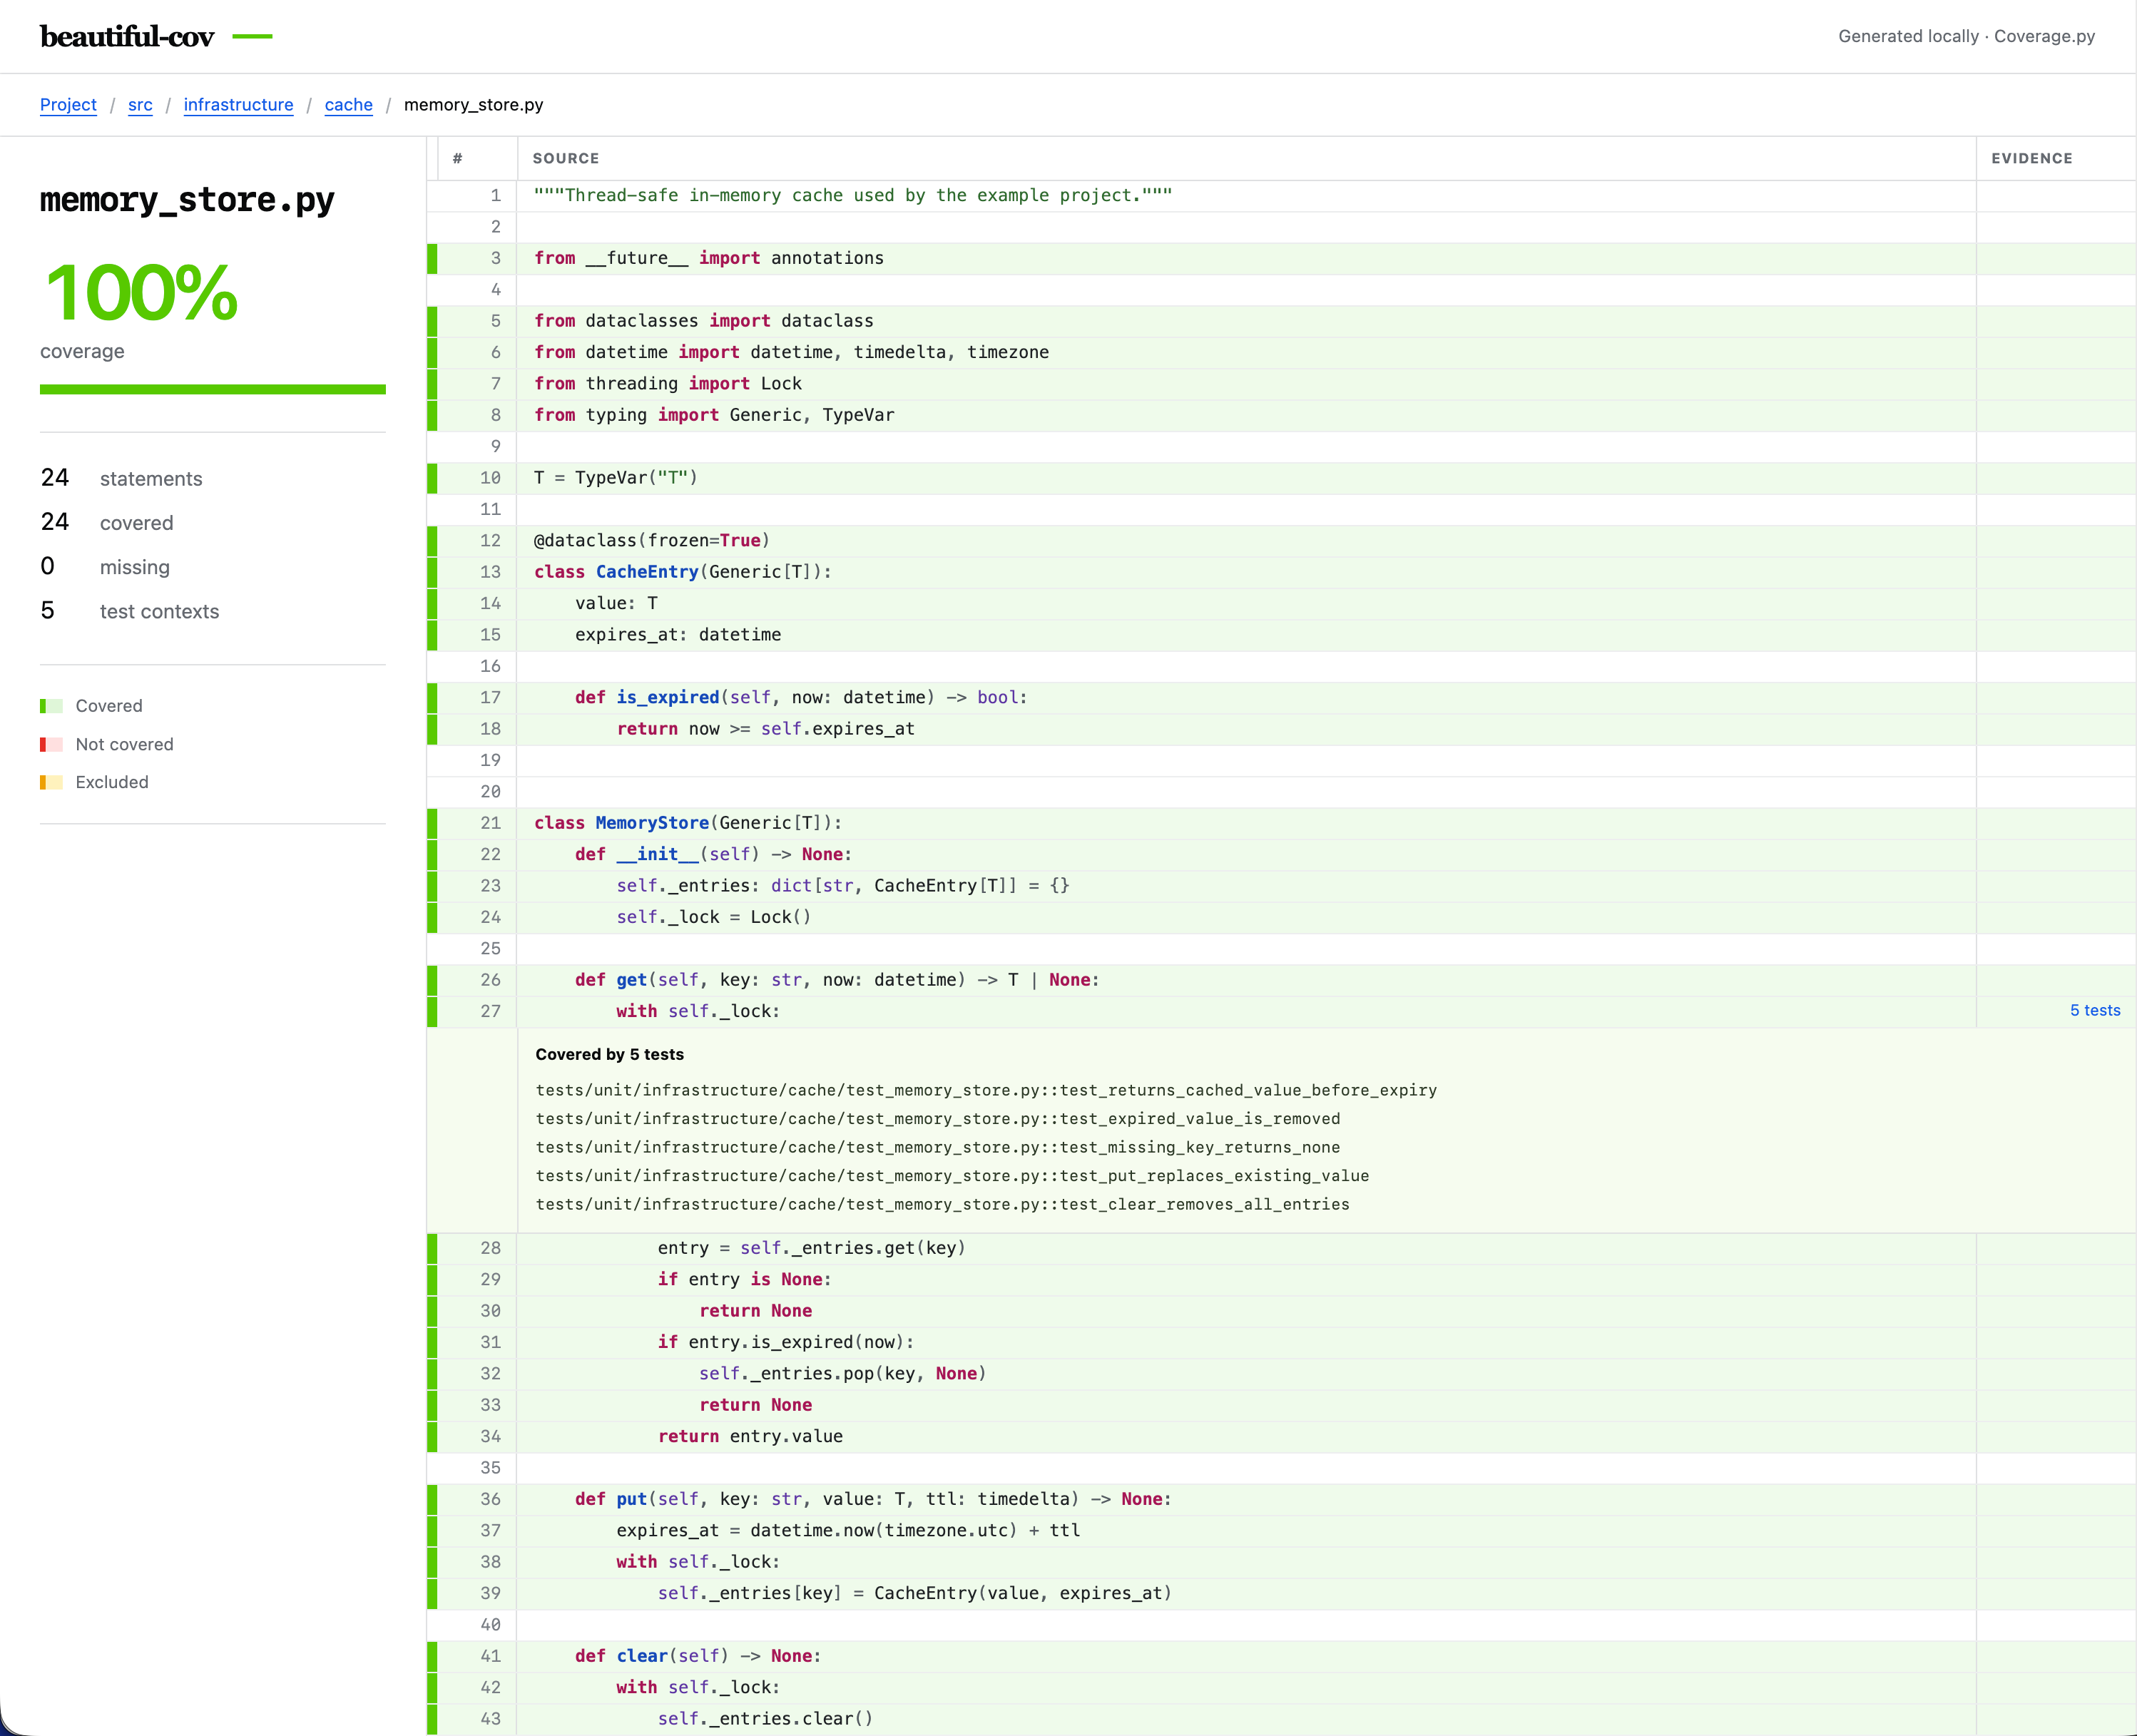Image resolution: width=2137 pixels, height=1736 pixels.
Task: Click the # column header
Action: (x=457, y=158)
